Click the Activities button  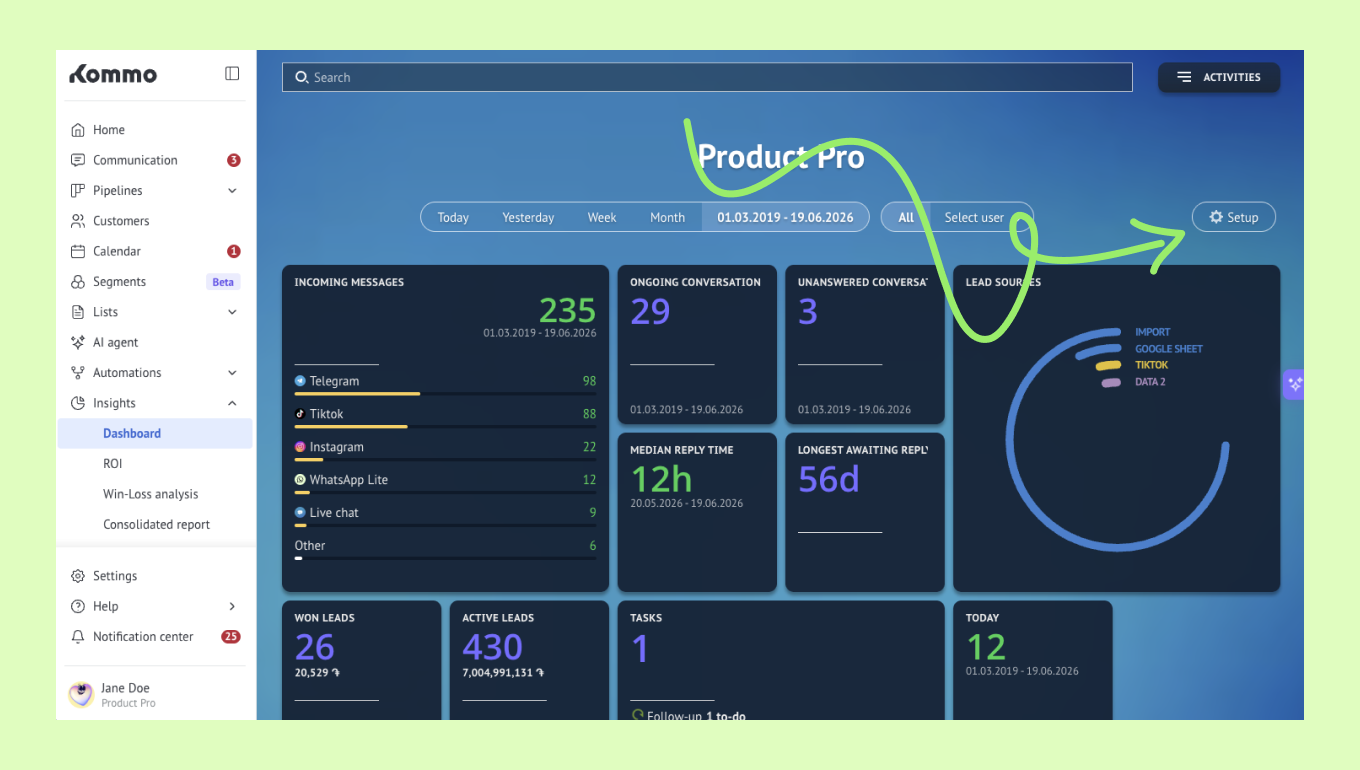(x=1219, y=77)
